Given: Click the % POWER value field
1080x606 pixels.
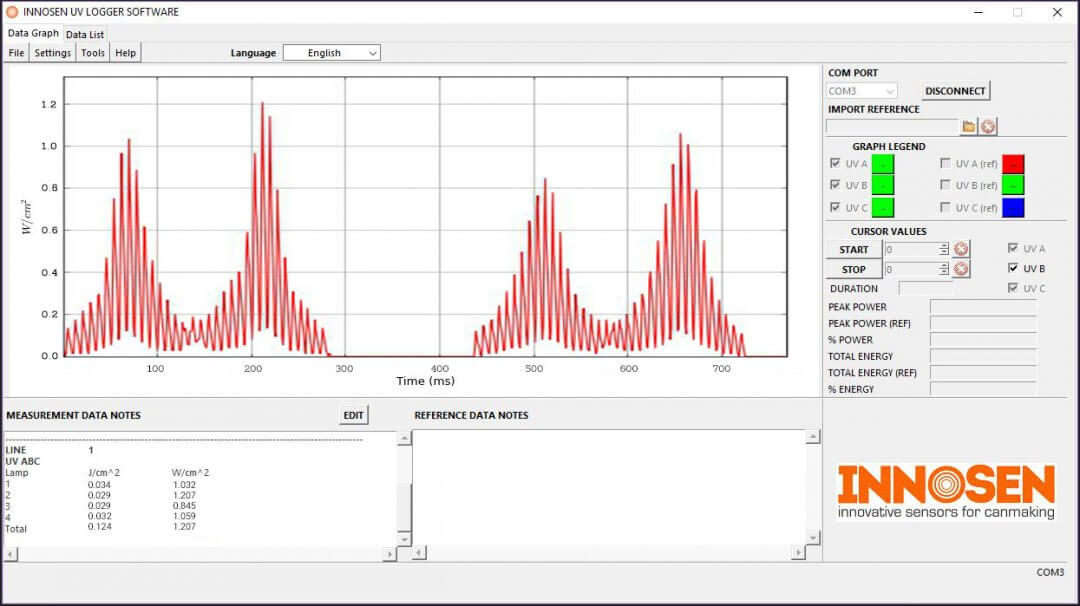Looking at the screenshot, I should point(983,339).
